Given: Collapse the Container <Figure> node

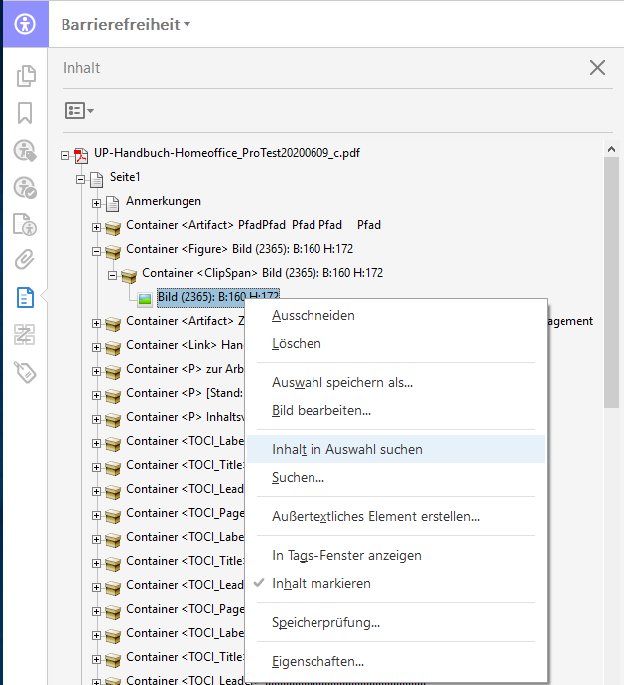Looking at the screenshot, I should (x=97, y=251).
